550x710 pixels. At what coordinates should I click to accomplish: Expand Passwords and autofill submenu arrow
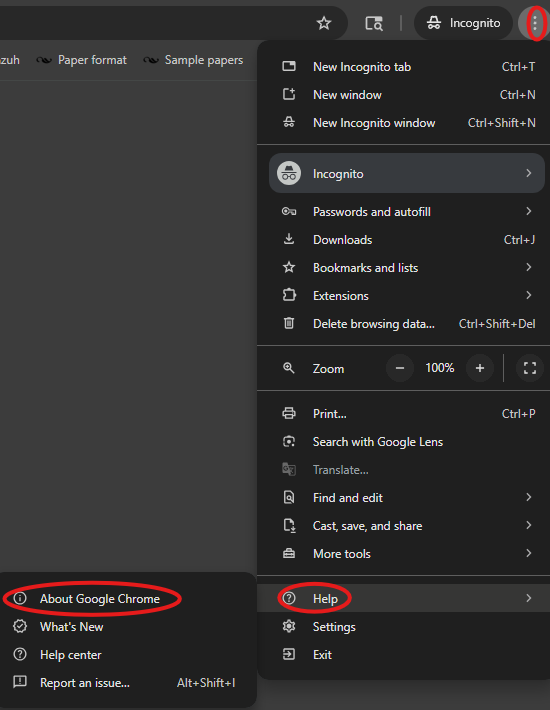[529, 211]
